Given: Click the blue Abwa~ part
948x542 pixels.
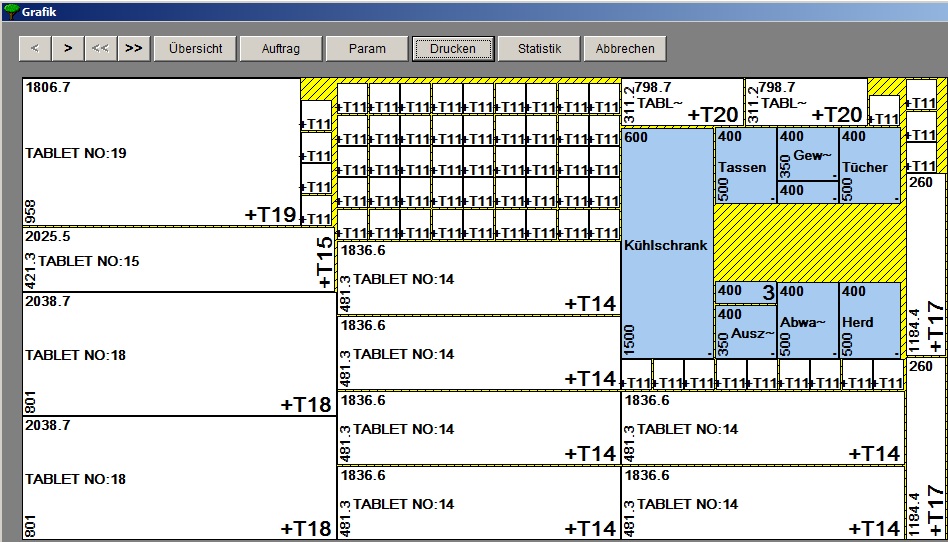Looking at the screenshot, I should click(x=807, y=321).
